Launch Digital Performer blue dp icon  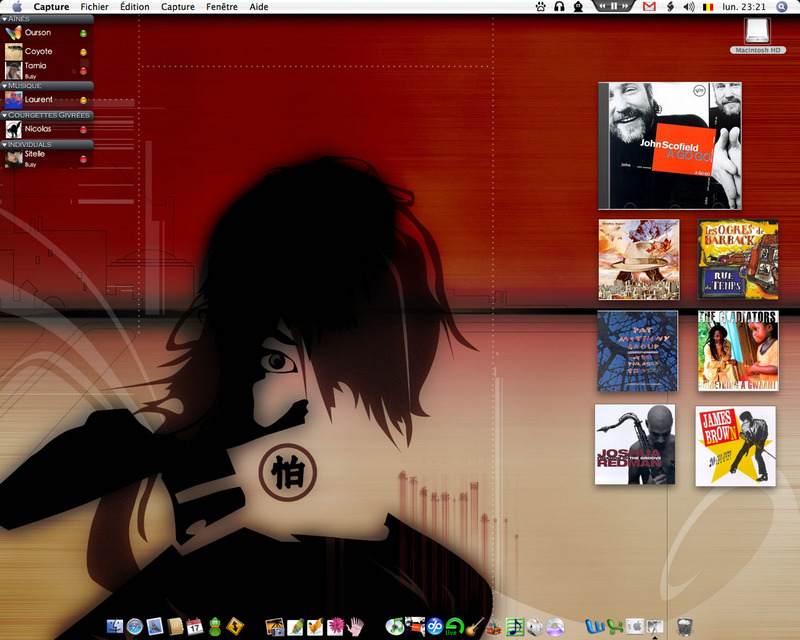[x=435, y=626]
